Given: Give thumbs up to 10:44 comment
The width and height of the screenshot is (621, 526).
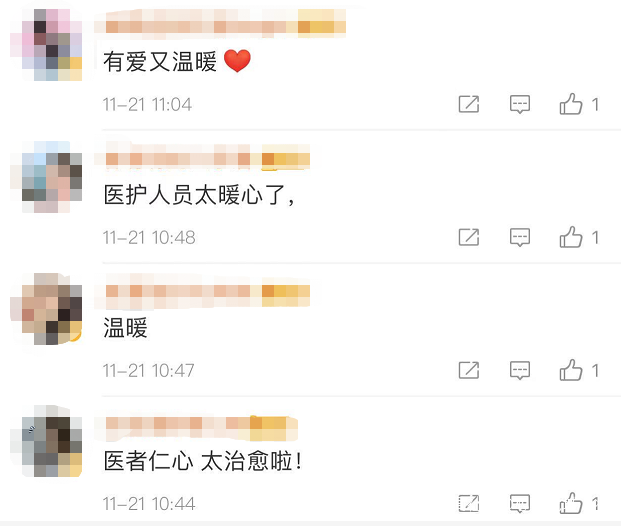Looking at the screenshot, I should point(571,503).
